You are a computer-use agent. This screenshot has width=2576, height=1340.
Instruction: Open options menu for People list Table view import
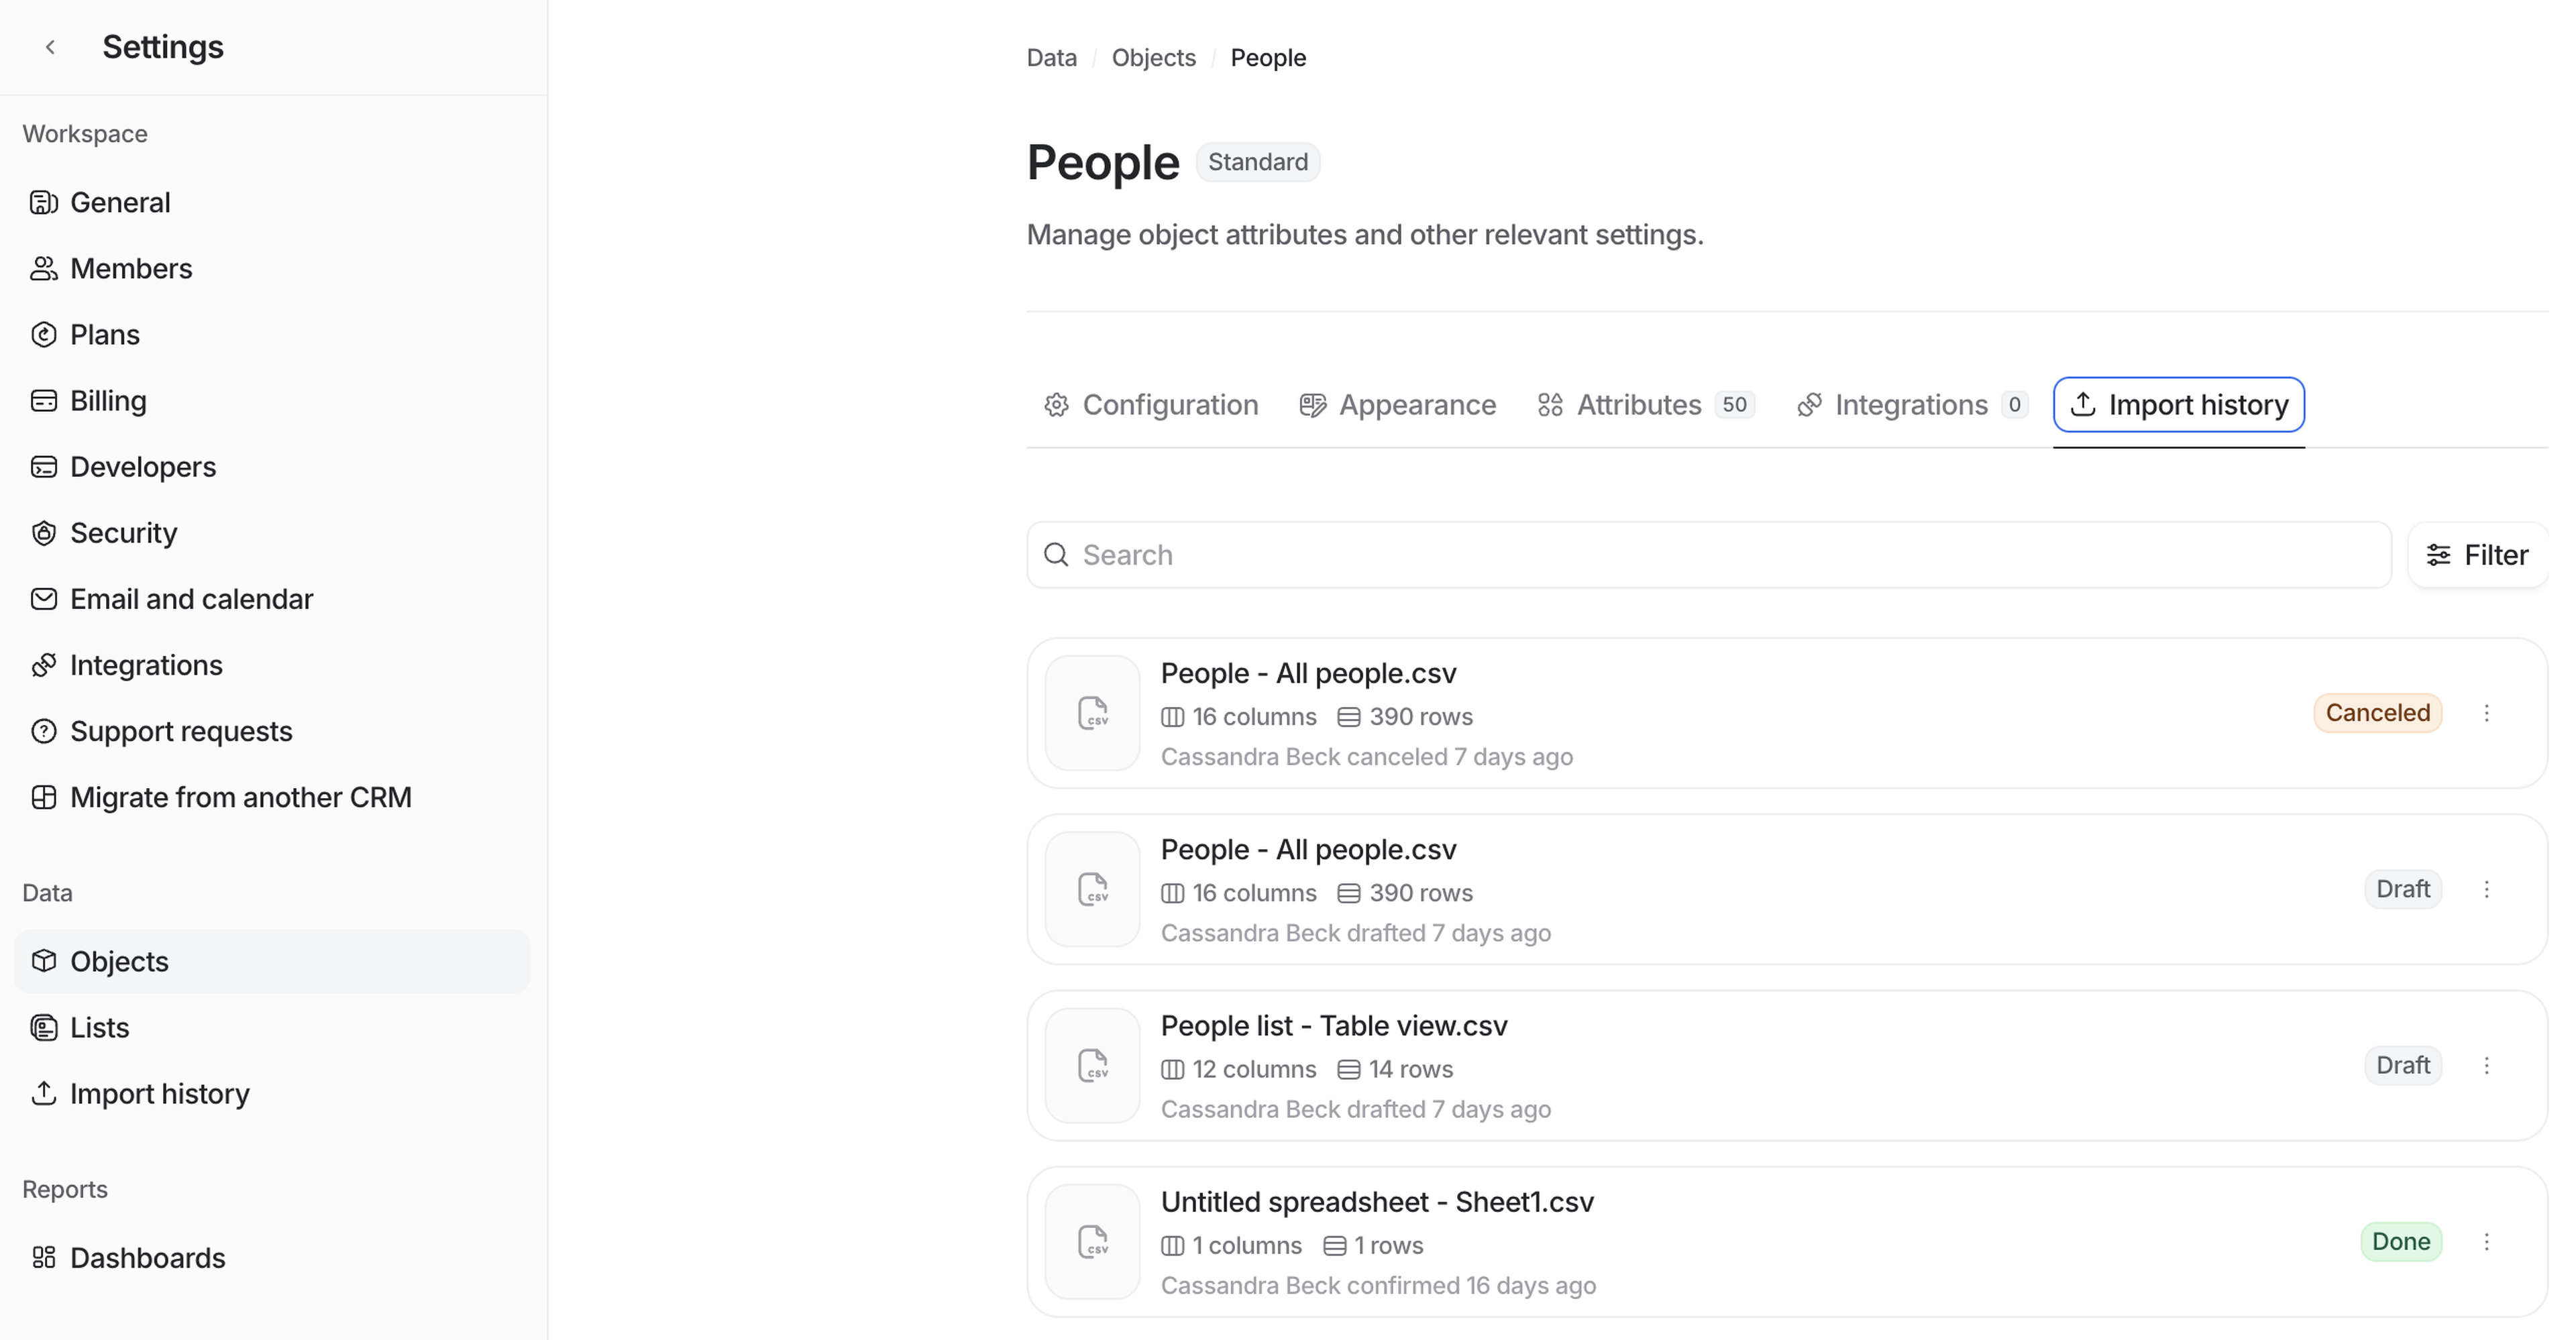[2486, 1065]
